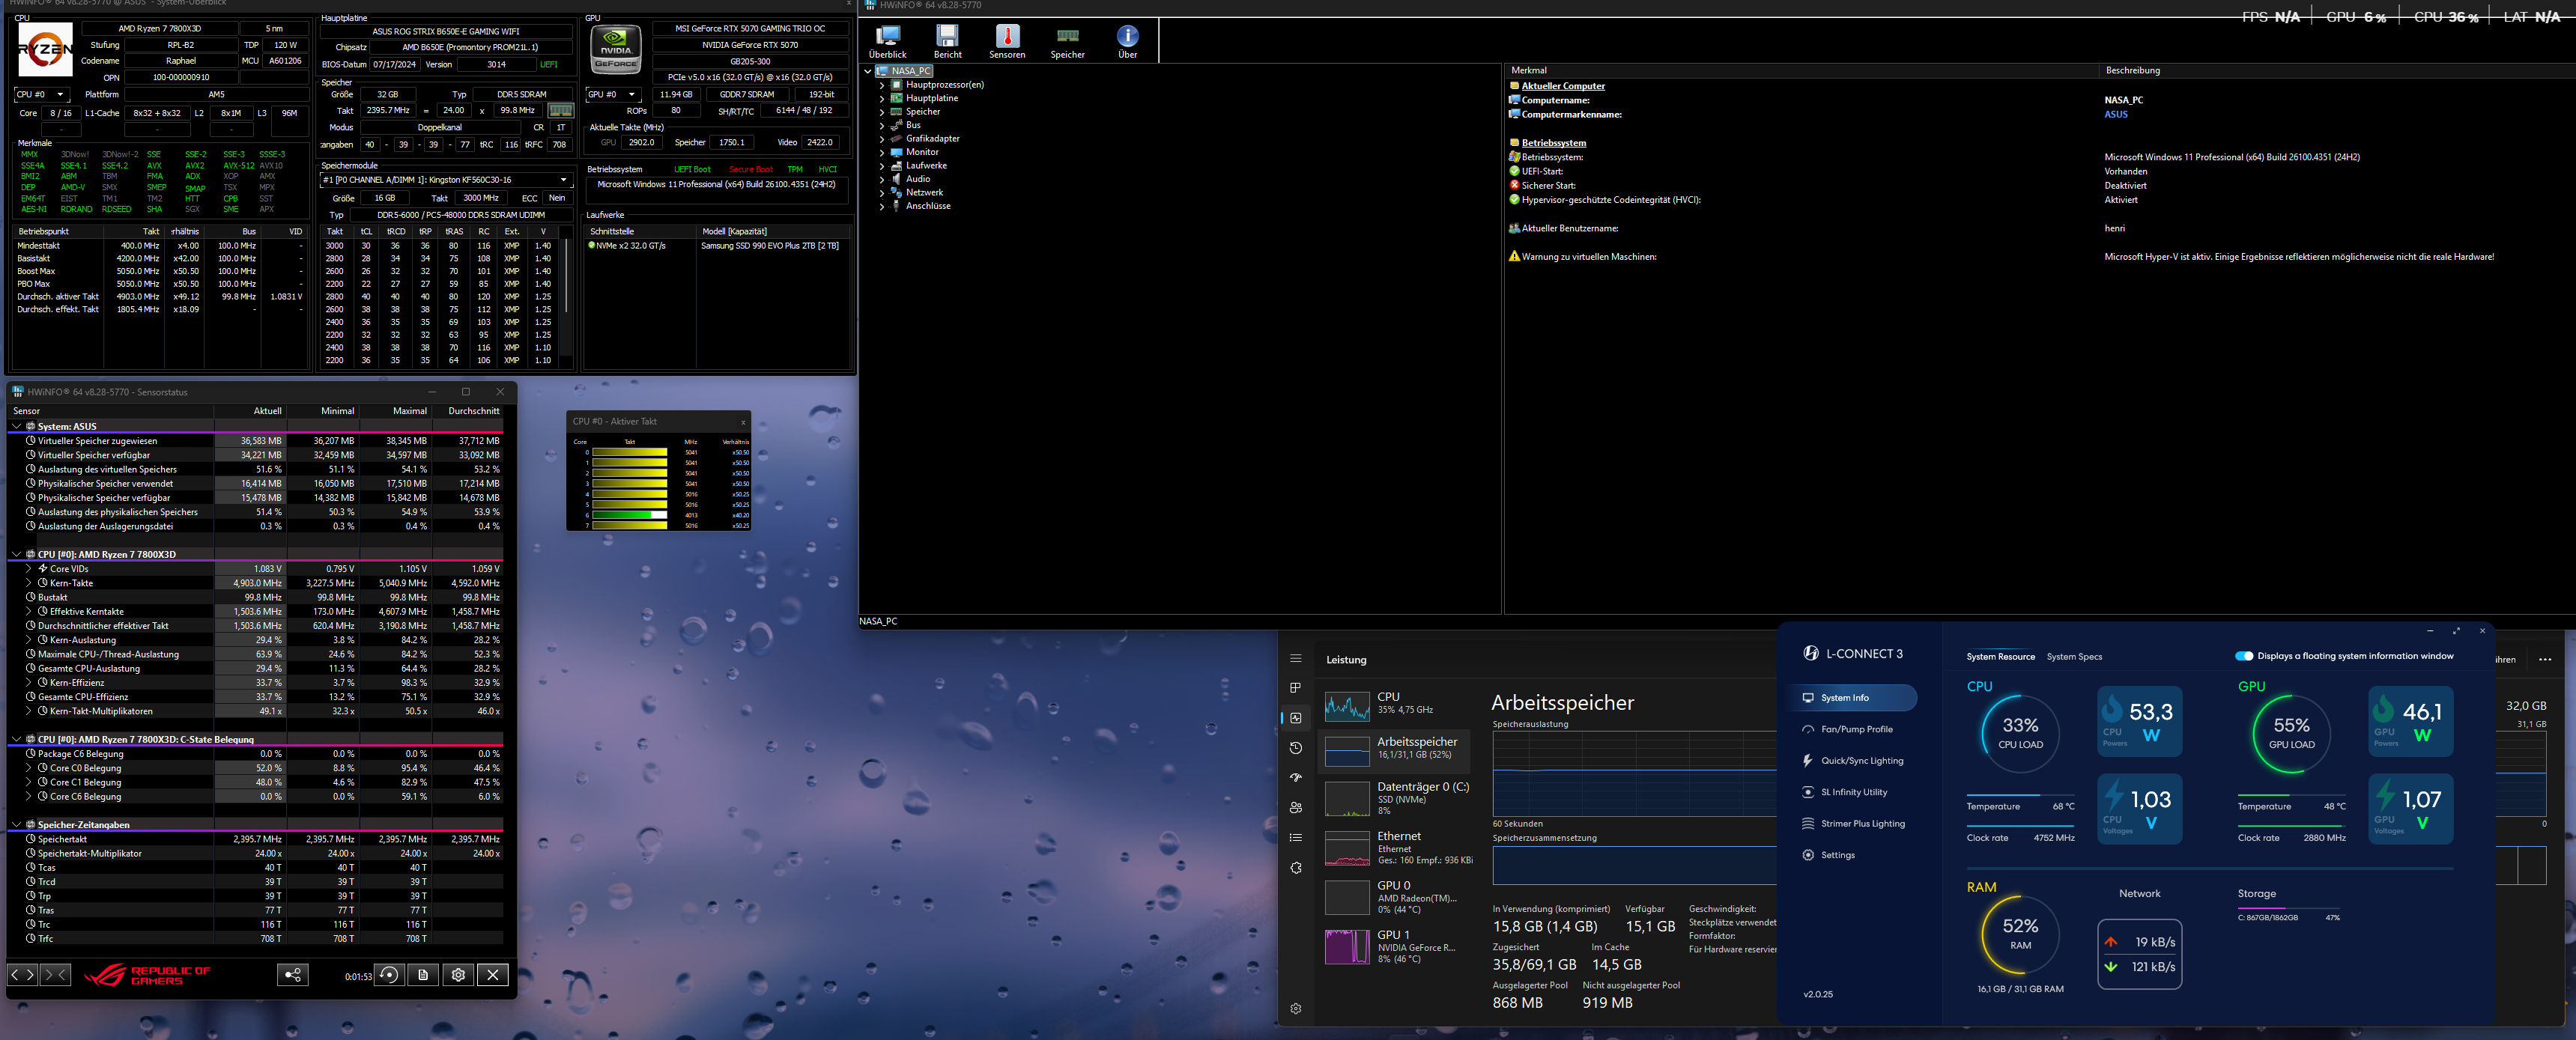This screenshot has height=1040, width=2576.
Task: Open the memory module selection dropdown
Action: 445,180
